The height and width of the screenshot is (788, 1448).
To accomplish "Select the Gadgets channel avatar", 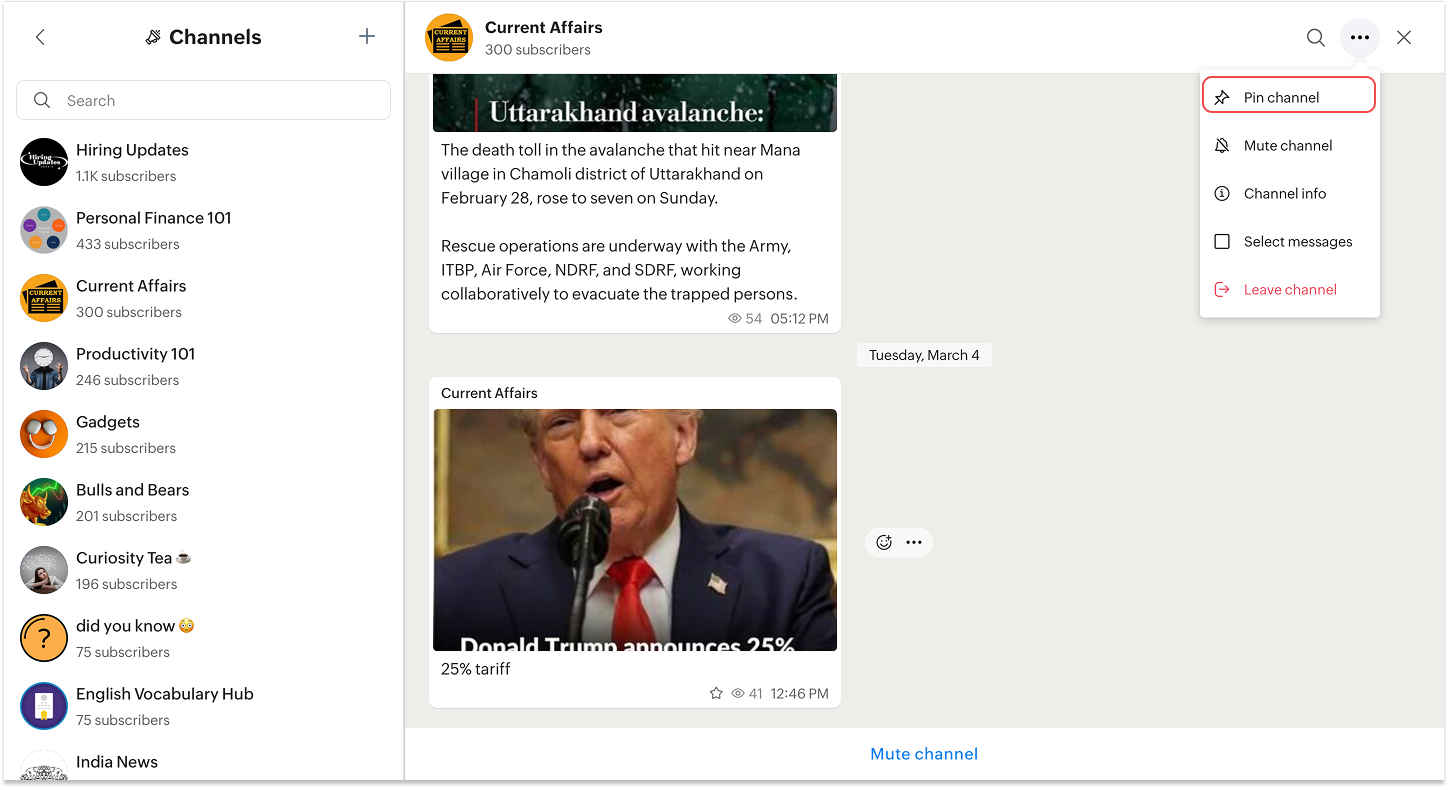I will tap(44, 434).
